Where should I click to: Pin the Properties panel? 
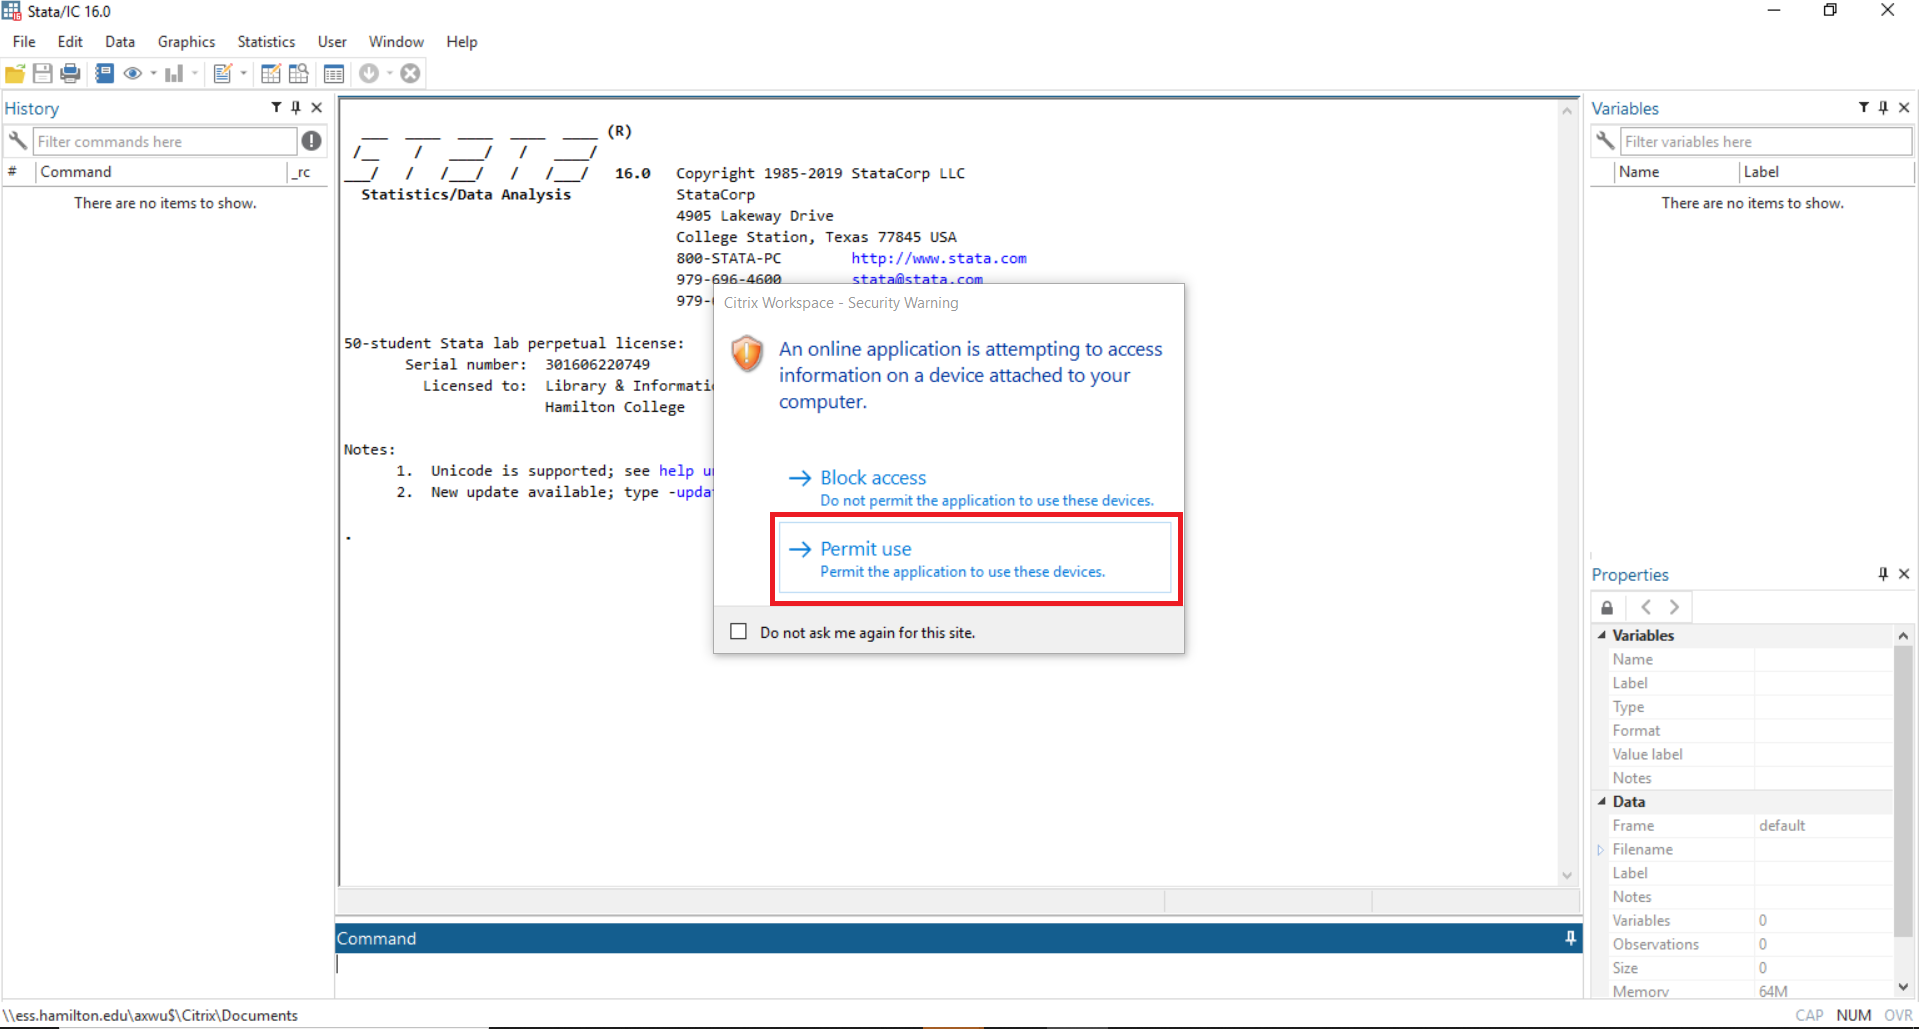click(1883, 574)
